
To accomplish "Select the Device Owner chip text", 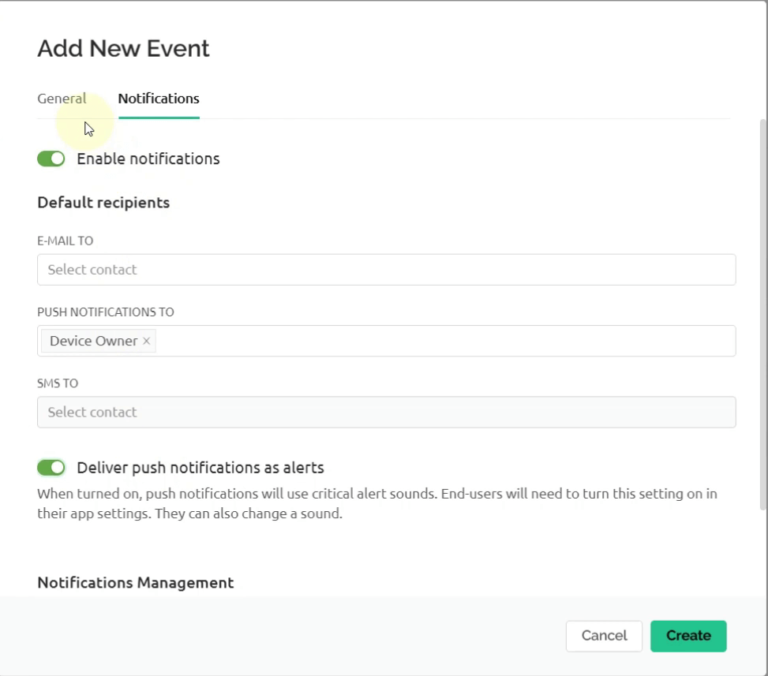I will [93, 341].
